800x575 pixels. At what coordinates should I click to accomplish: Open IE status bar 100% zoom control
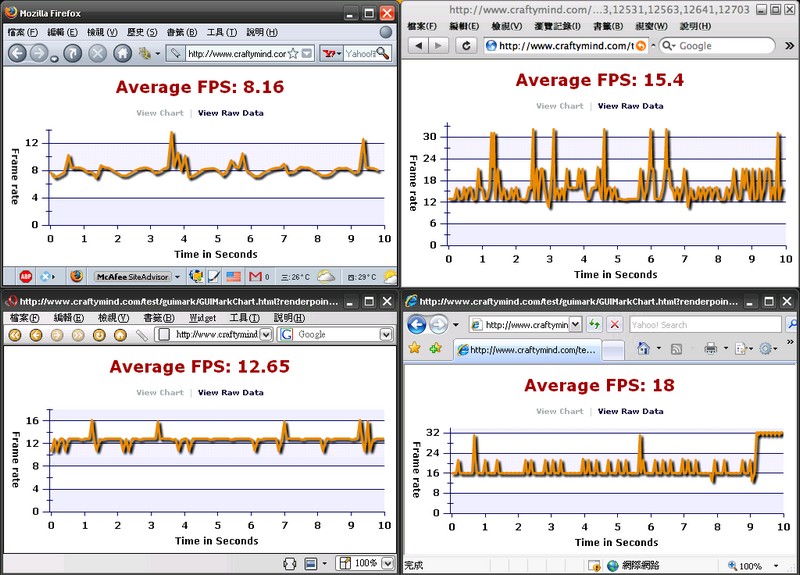click(753, 566)
